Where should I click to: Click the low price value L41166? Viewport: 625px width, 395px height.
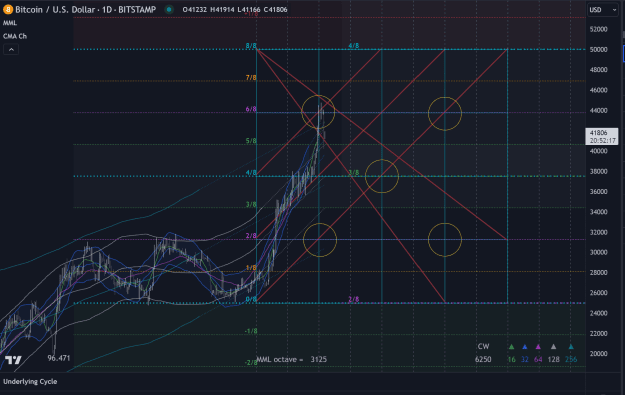coord(249,10)
